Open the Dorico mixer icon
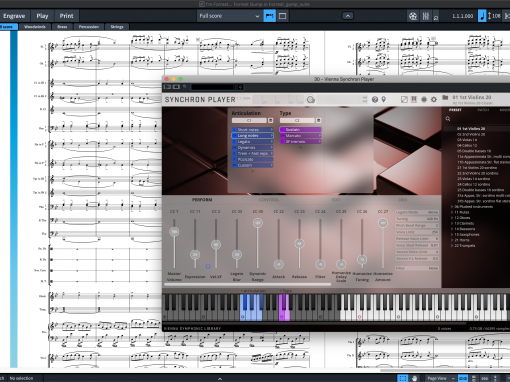 [426, 16]
